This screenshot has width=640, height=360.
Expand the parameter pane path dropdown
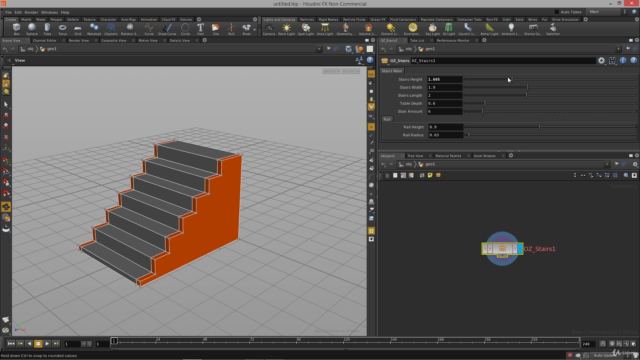(x=618, y=49)
